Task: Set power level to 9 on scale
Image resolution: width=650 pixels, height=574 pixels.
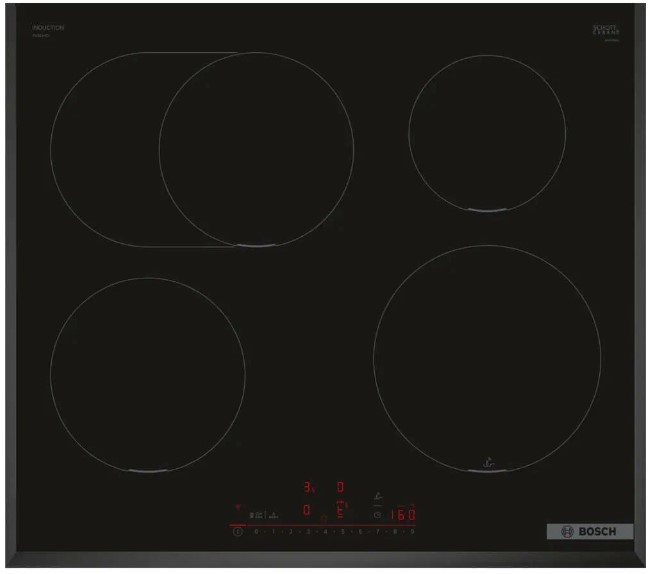Action: coord(412,533)
